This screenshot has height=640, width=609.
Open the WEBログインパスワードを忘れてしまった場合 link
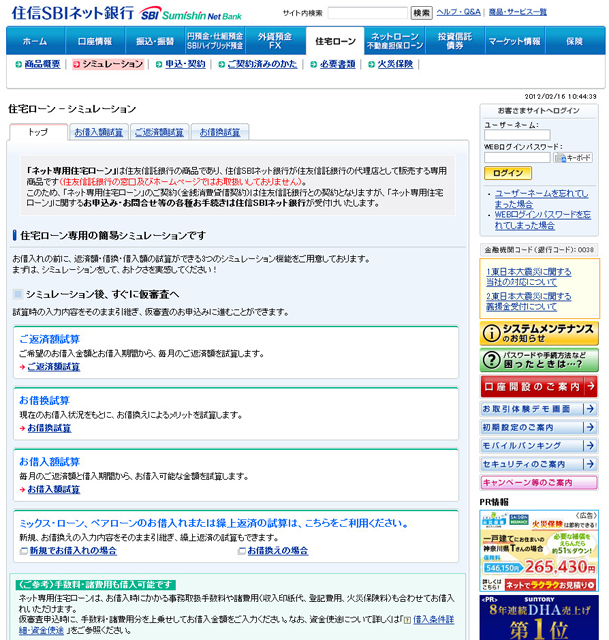click(542, 220)
